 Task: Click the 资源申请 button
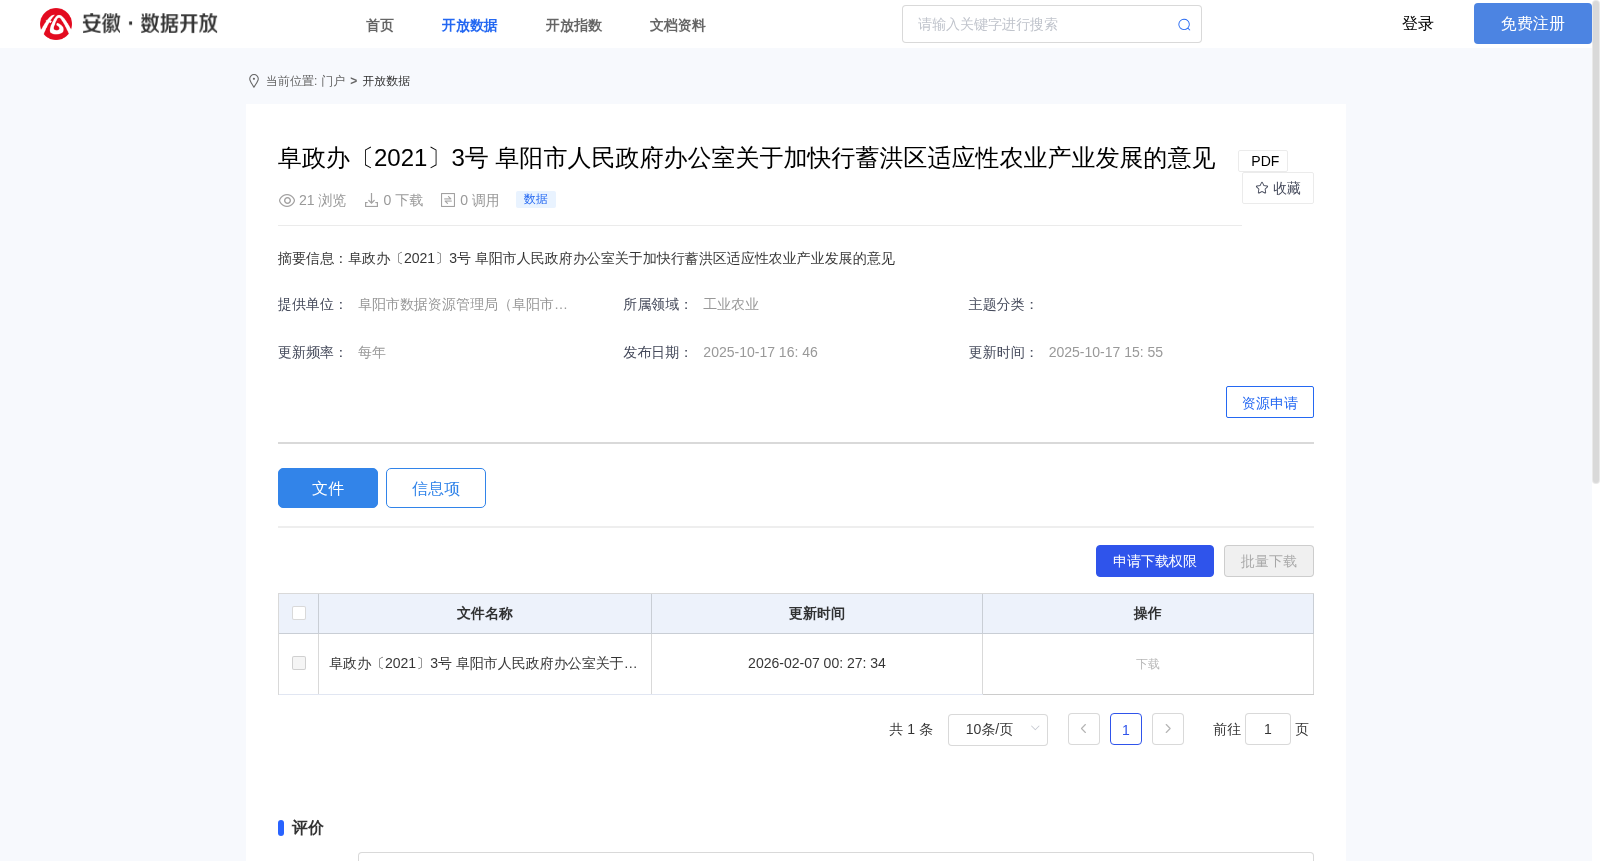coord(1270,402)
